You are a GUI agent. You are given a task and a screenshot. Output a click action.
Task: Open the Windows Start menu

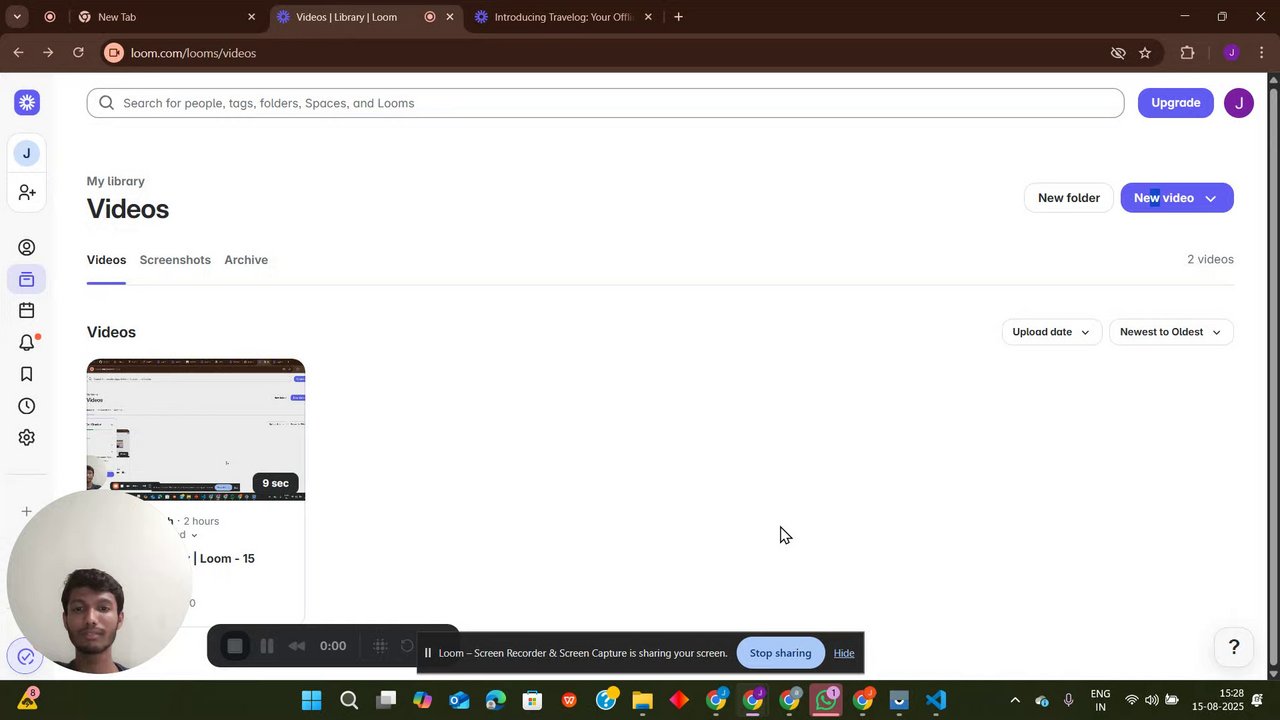tap(312, 700)
